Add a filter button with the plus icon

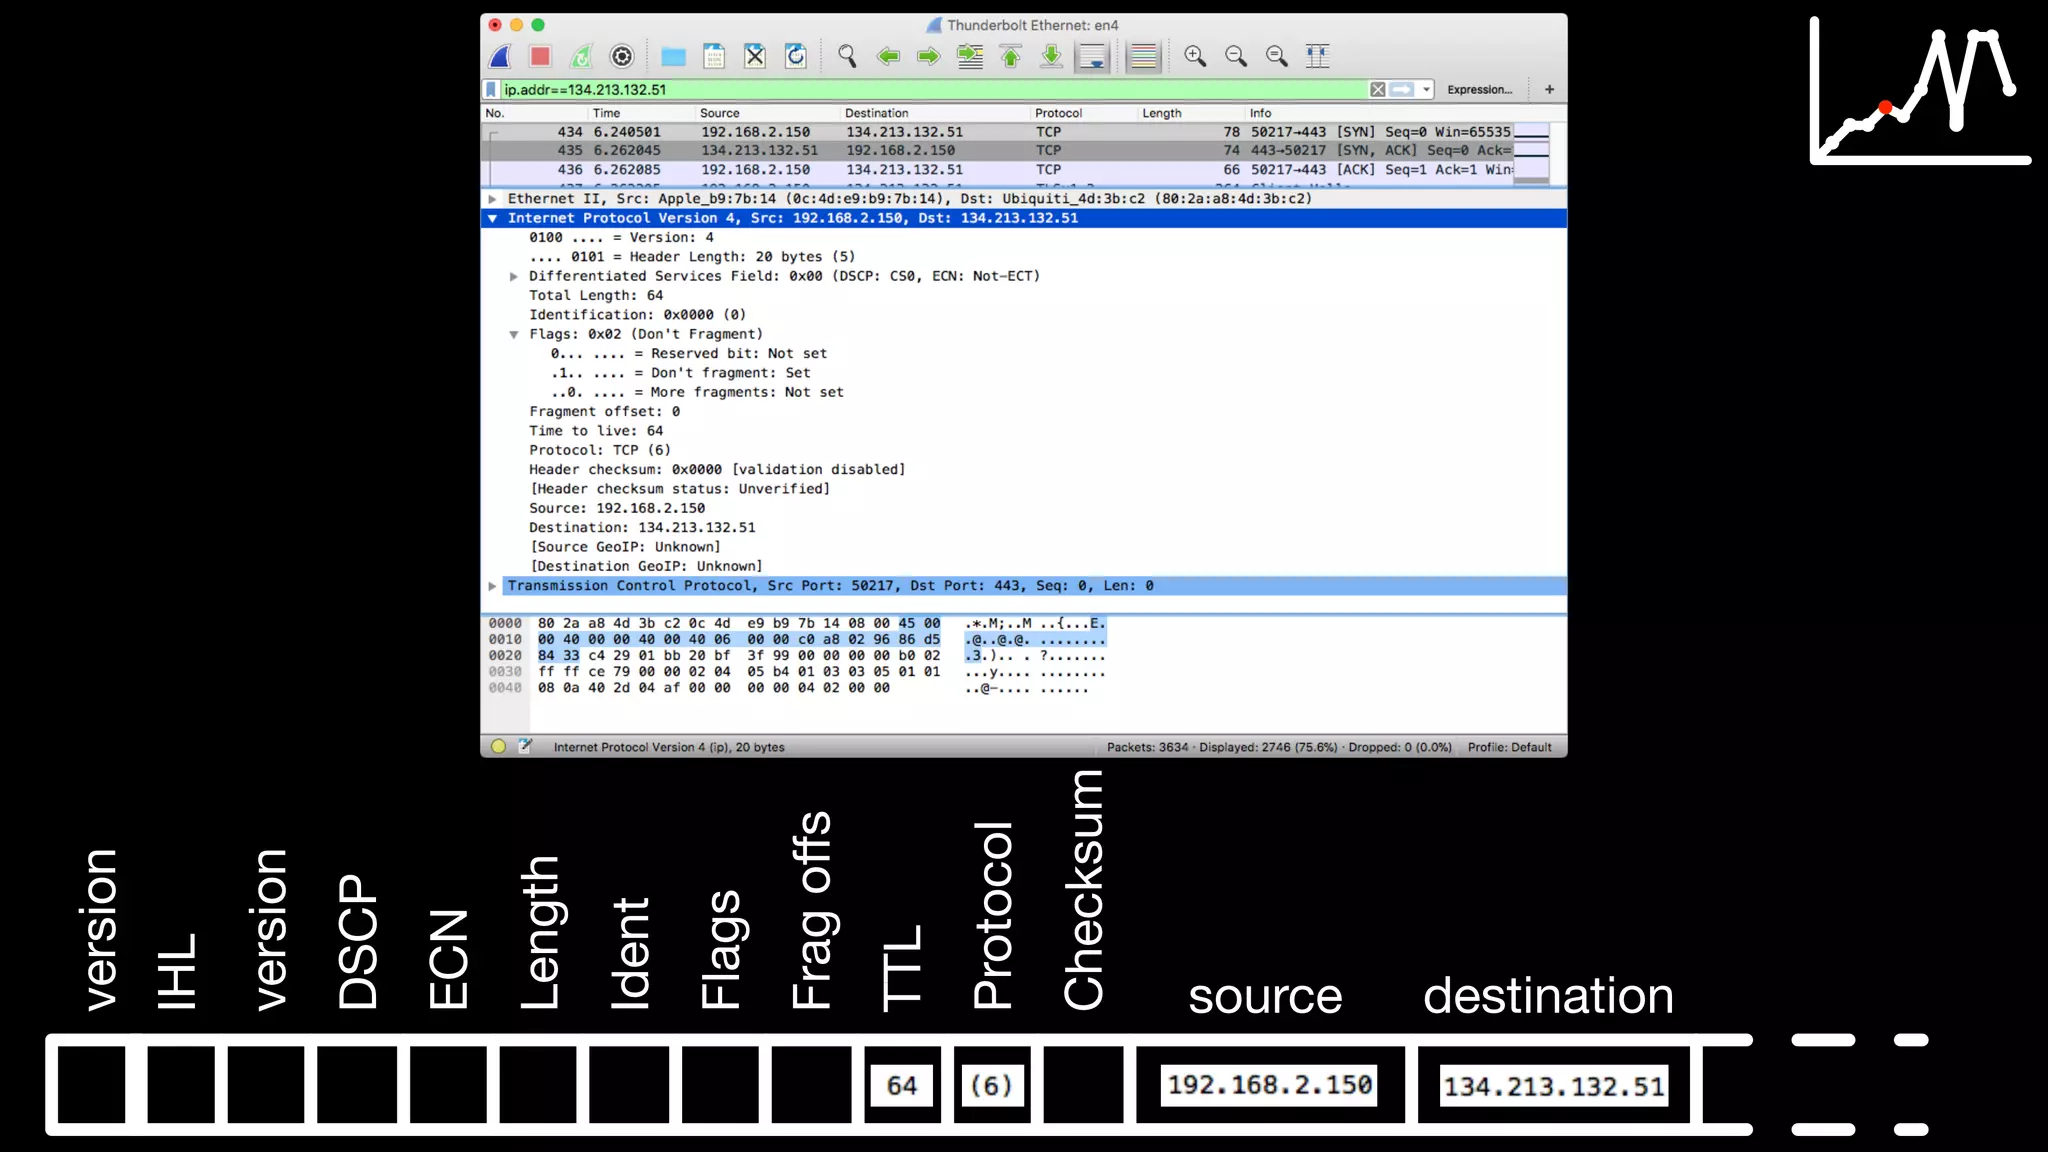pos(1549,89)
